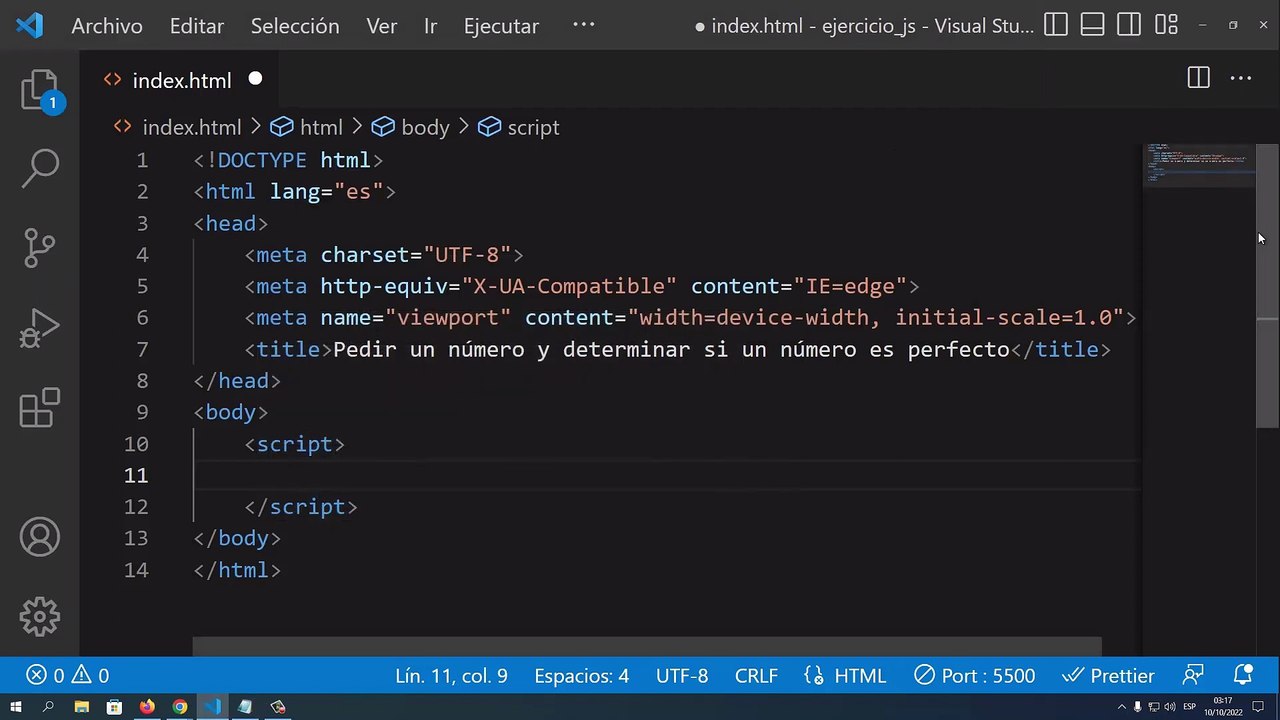Open the Selección menu
This screenshot has width=1280, height=720.
pyautogui.click(x=295, y=26)
